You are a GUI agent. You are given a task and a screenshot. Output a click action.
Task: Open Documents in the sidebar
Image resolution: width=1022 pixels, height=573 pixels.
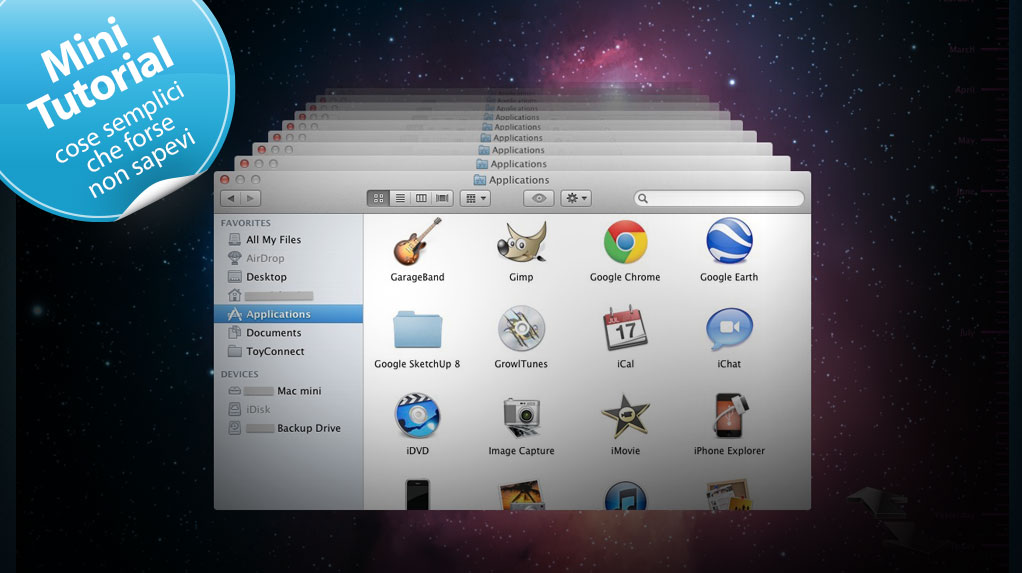[x=288, y=332]
